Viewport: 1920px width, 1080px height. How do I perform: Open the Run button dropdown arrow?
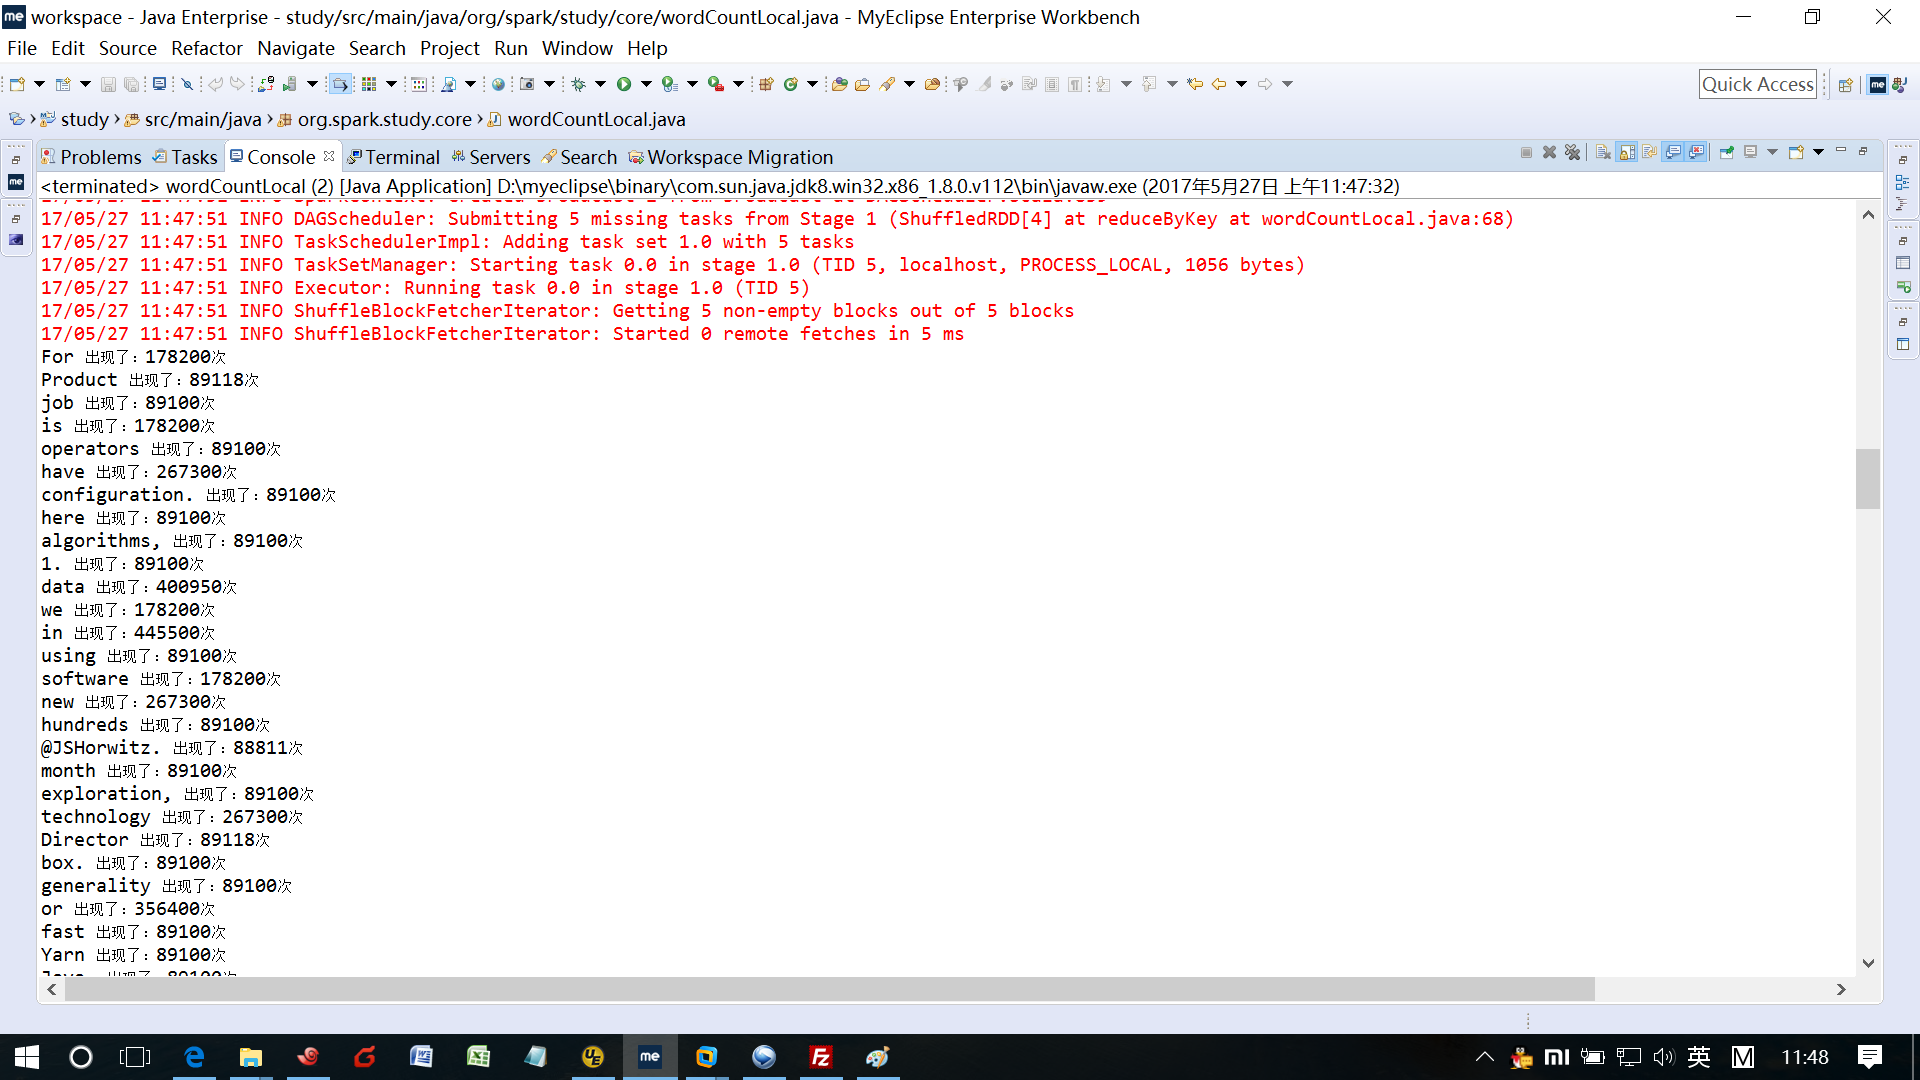tap(645, 85)
